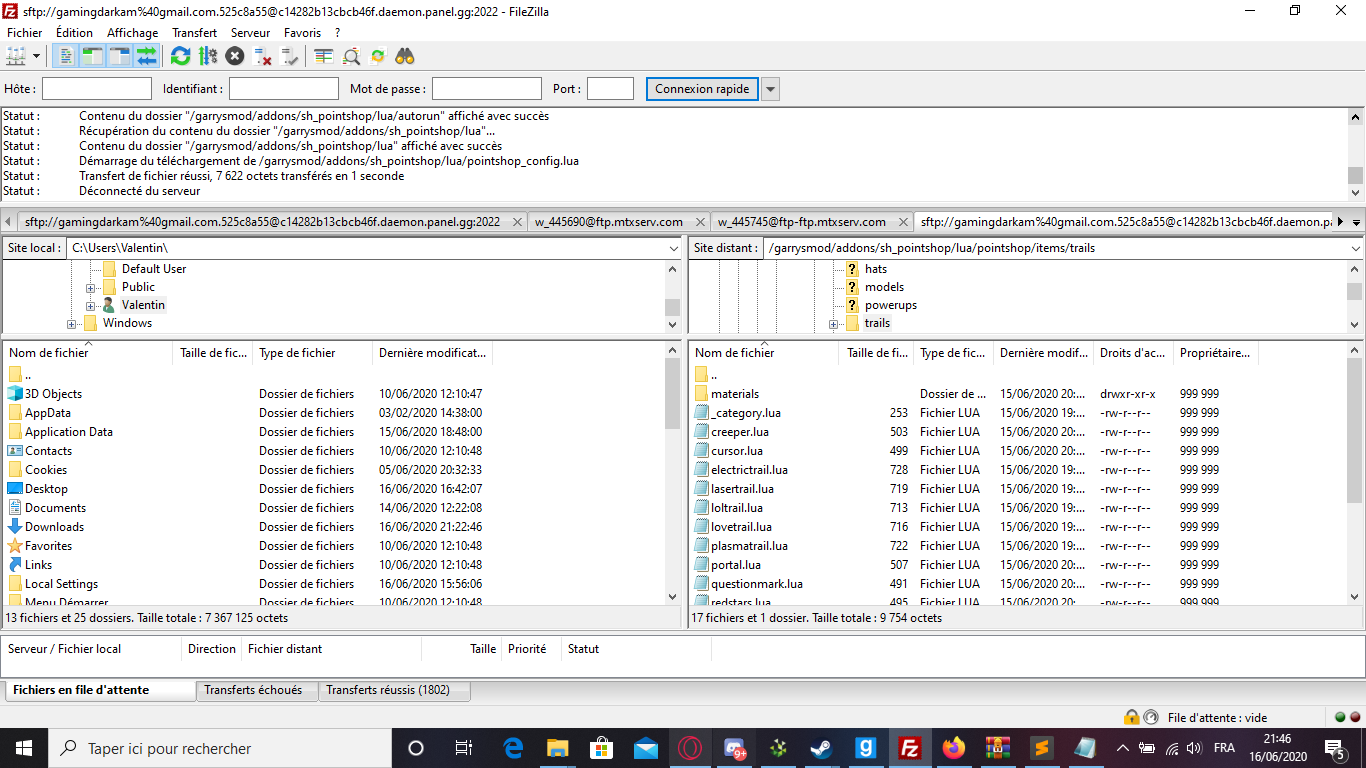Toggle processing of the transfer queue
This screenshot has height=768, width=1366.
click(x=208, y=56)
